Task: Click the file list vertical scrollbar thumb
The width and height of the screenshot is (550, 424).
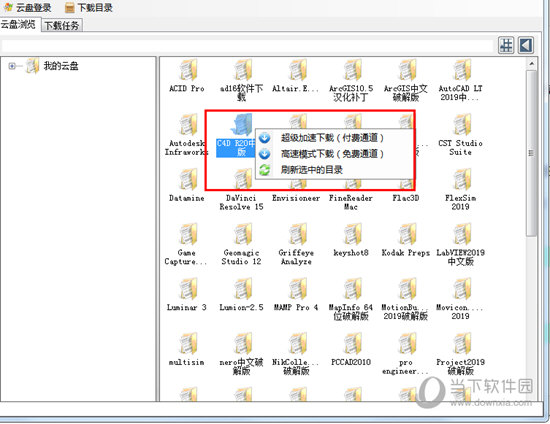Action: (x=531, y=153)
